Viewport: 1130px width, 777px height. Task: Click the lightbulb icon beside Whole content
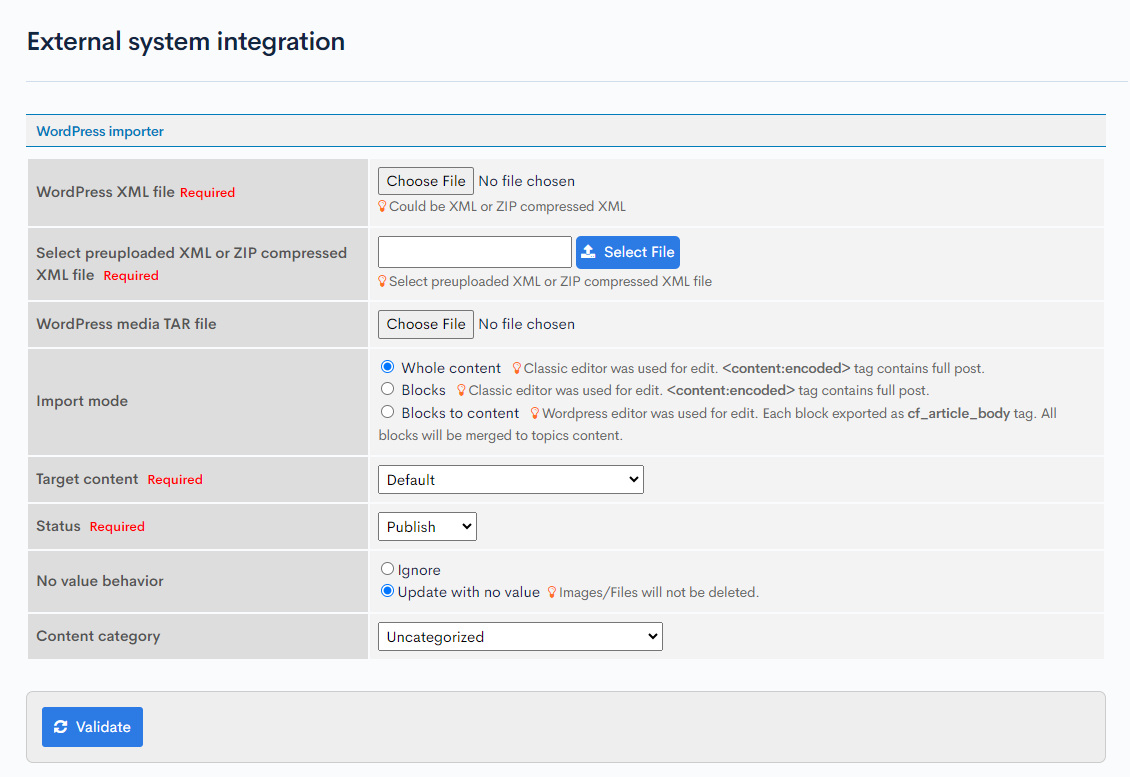click(x=517, y=369)
